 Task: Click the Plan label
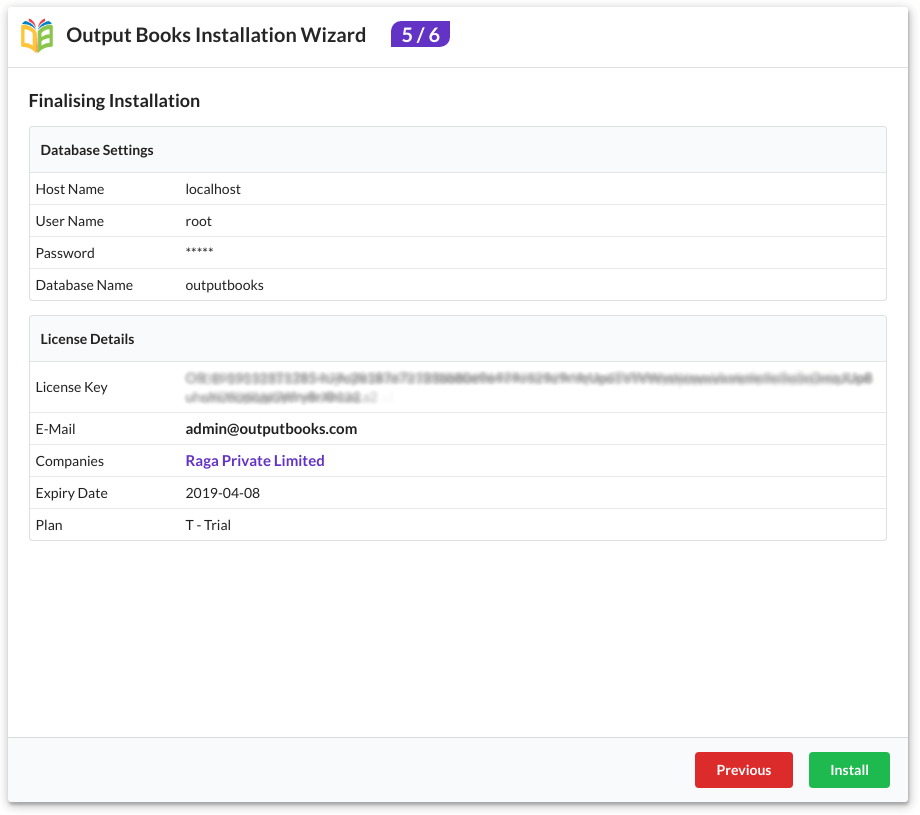49,525
